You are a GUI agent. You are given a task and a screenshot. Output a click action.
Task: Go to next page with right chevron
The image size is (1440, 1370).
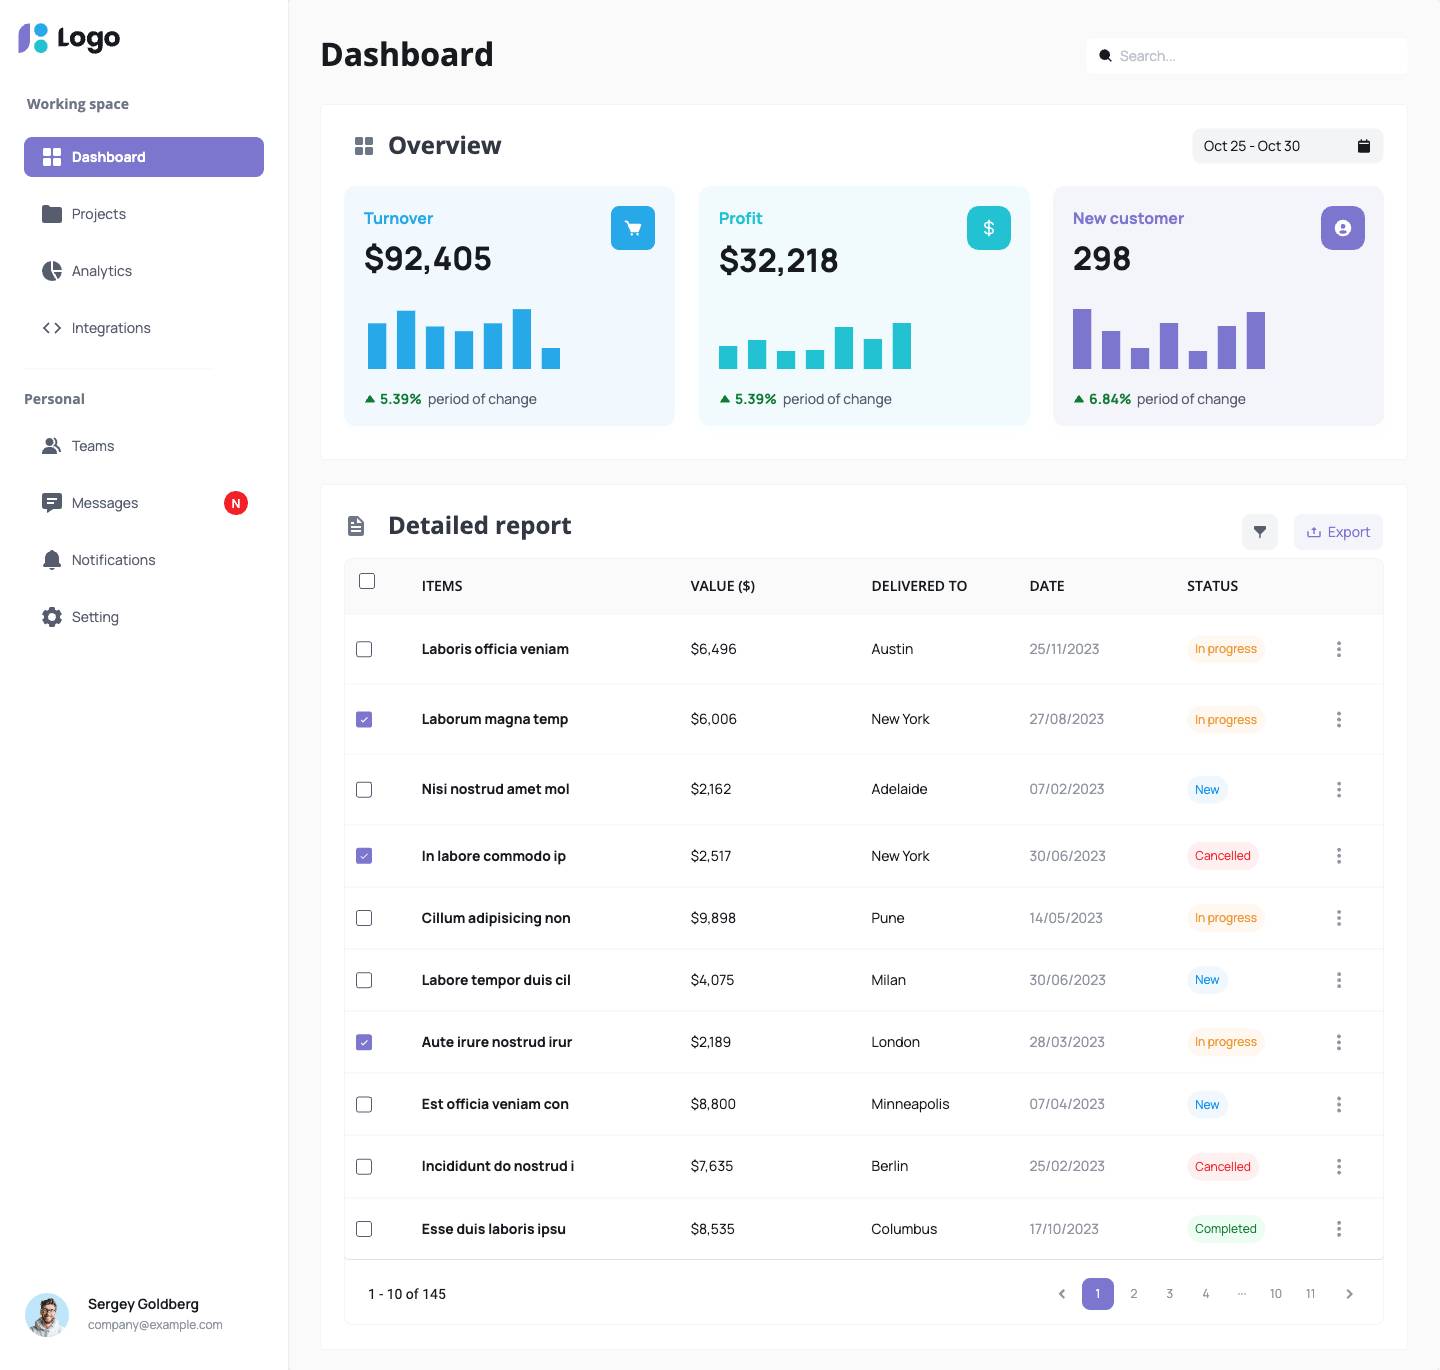point(1349,1294)
